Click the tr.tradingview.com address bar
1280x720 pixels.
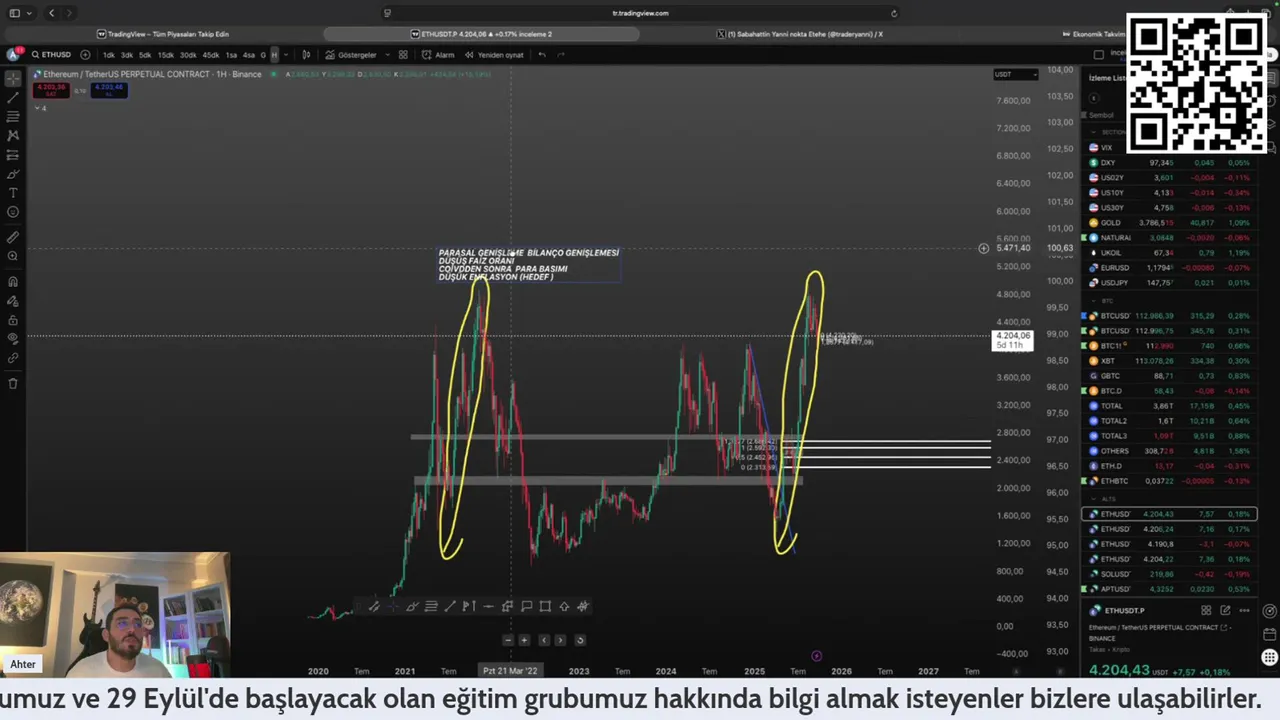pyautogui.click(x=640, y=13)
